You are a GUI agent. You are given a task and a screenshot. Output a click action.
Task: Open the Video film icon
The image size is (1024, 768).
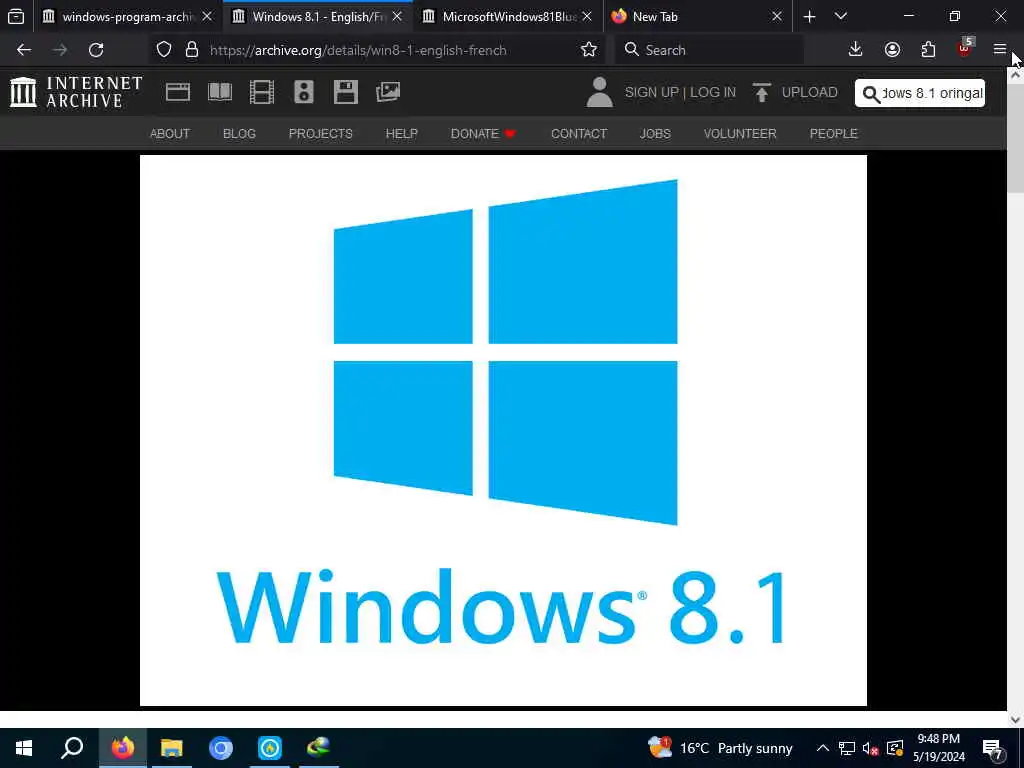(x=261, y=92)
